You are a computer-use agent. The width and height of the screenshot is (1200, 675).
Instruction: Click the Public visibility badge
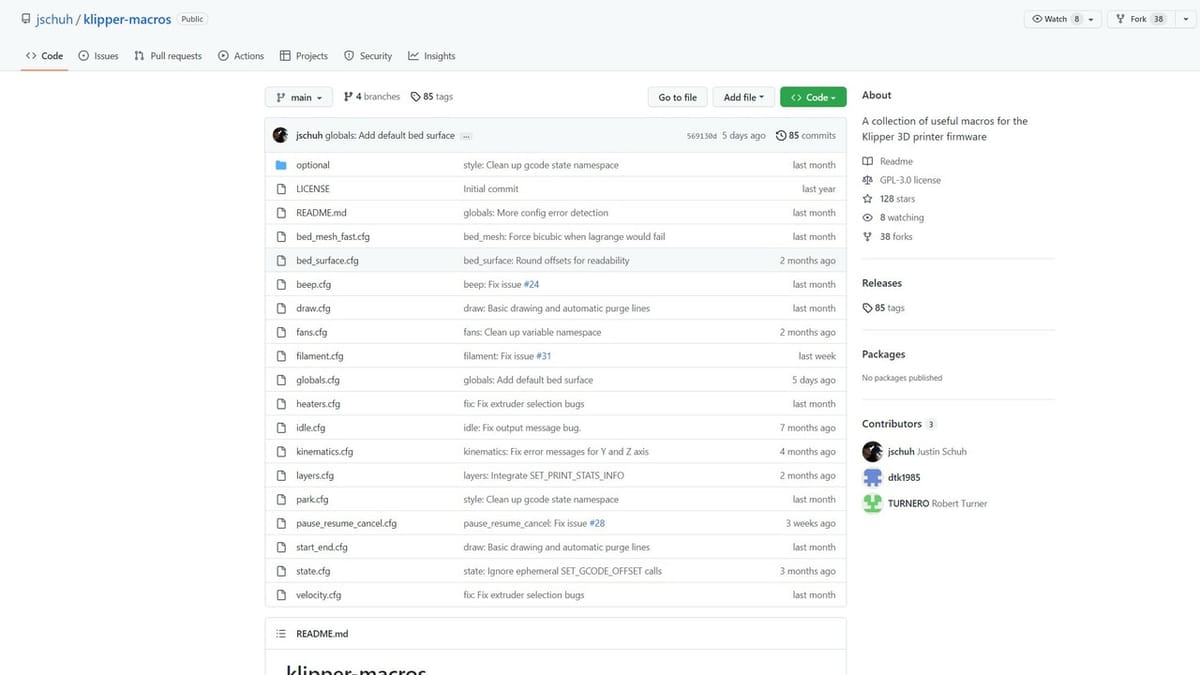click(x=192, y=19)
